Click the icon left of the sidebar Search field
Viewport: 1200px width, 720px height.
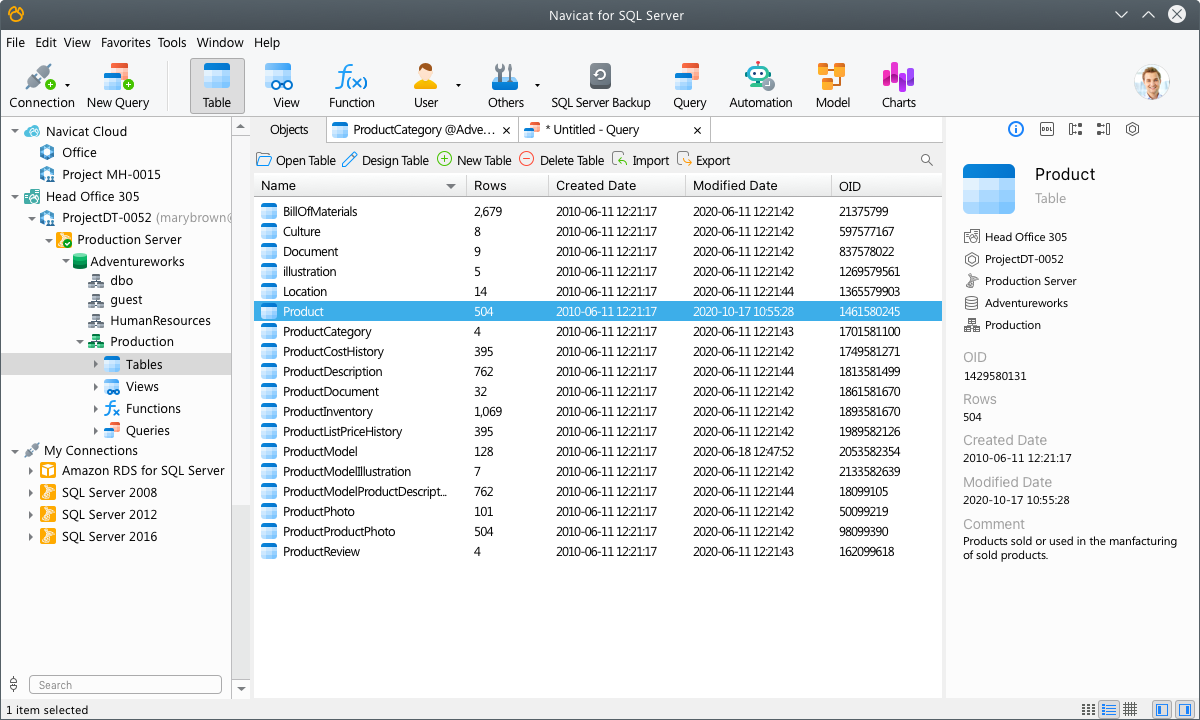[14, 685]
